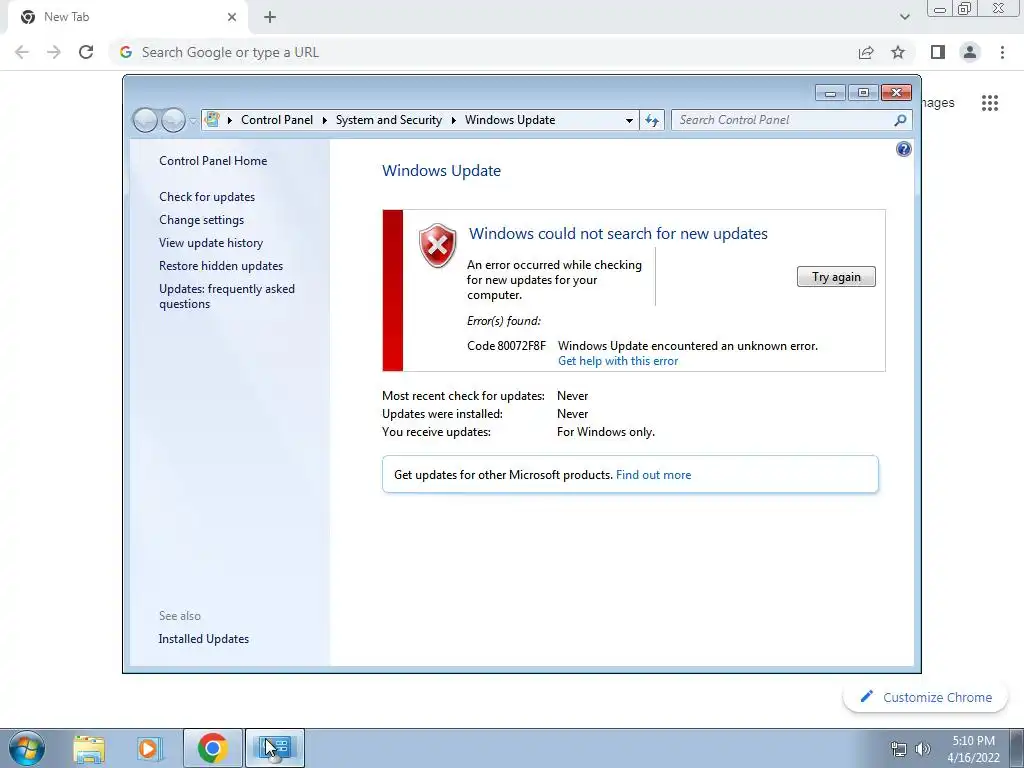Expand the arrow before Control Panel breadcrumb
This screenshot has width=1024, height=768.
pyautogui.click(x=230, y=120)
